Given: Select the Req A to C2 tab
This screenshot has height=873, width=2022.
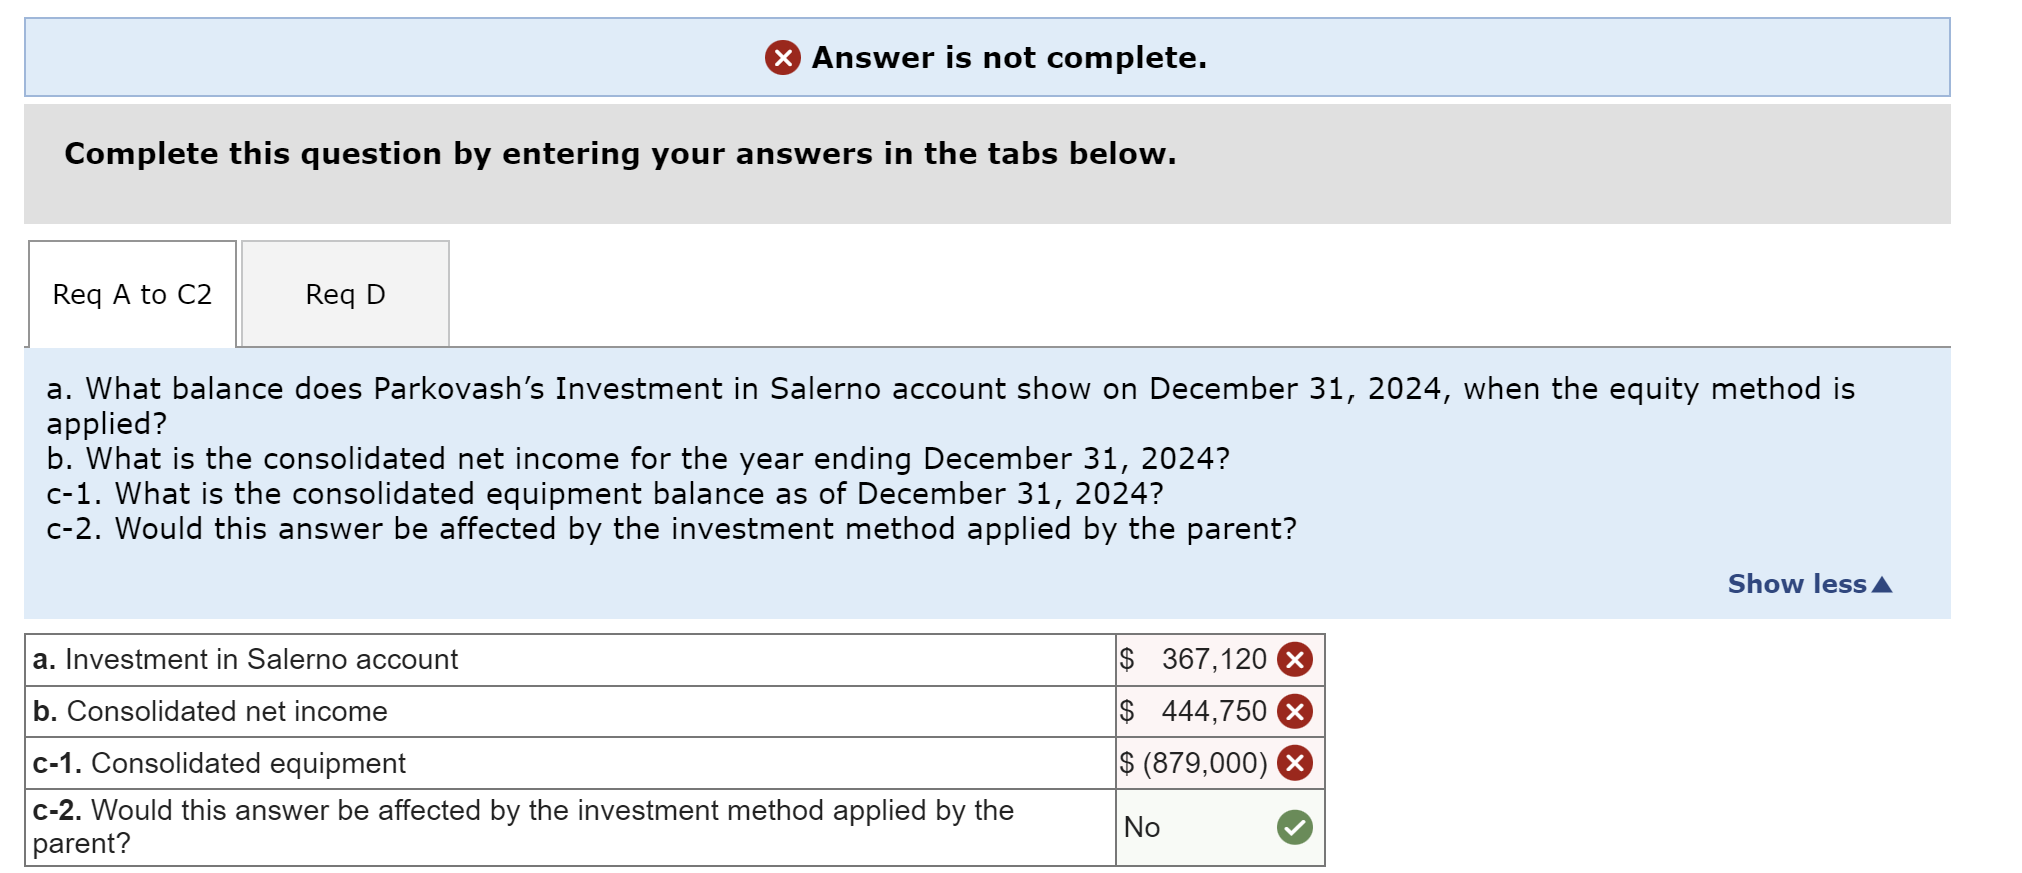Looking at the screenshot, I should pyautogui.click(x=132, y=294).
